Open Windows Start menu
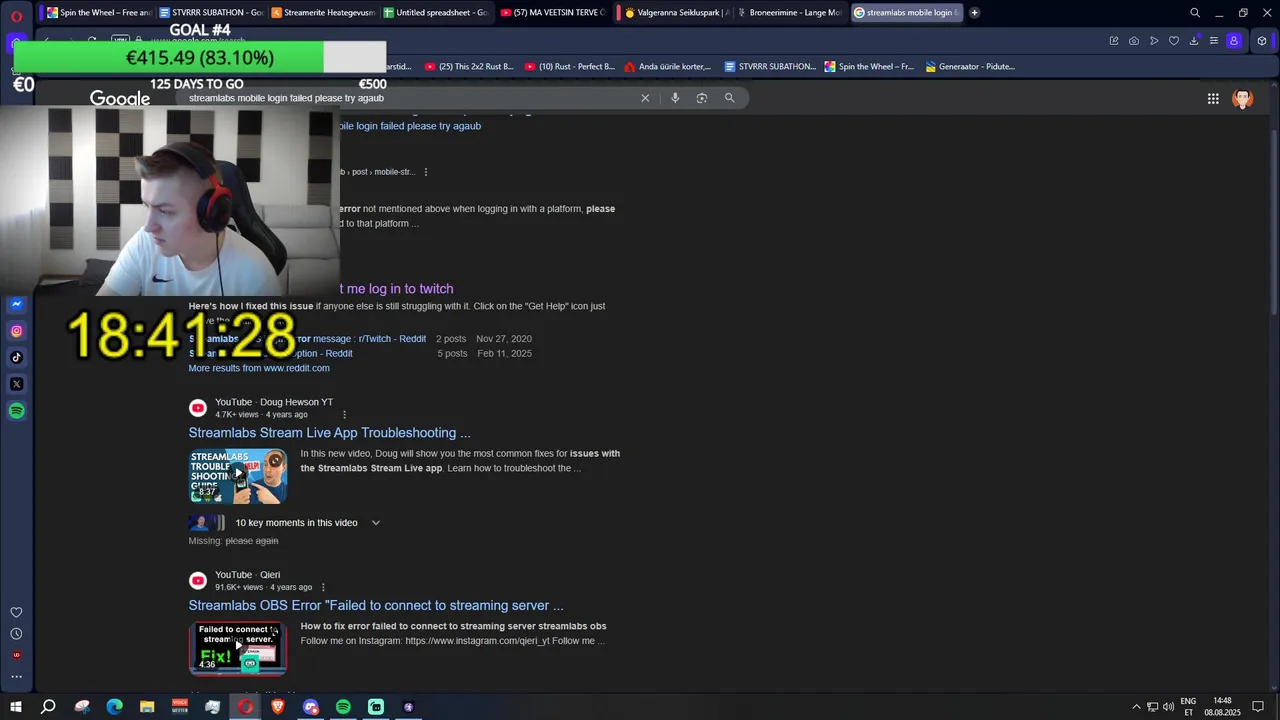 tap(16, 707)
